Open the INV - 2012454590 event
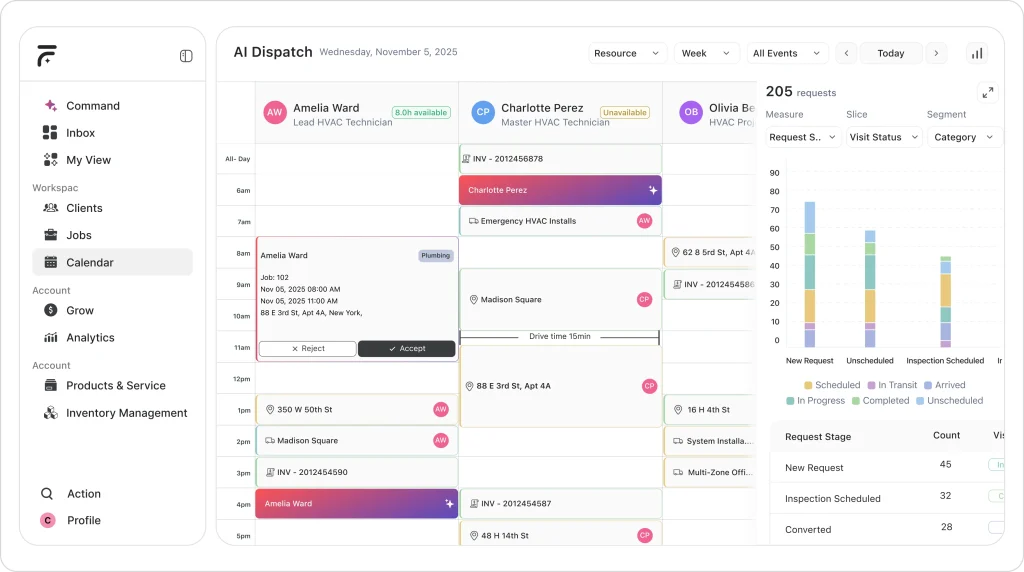Viewport: 1024px width, 572px height. point(357,472)
